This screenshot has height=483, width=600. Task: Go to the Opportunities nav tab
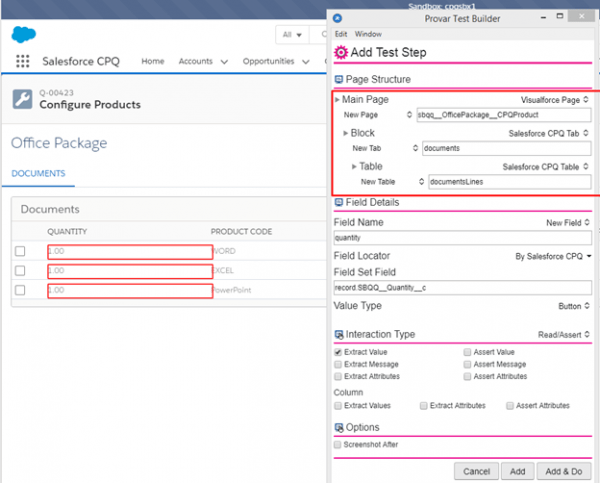pyautogui.click(x=268, y=61)
